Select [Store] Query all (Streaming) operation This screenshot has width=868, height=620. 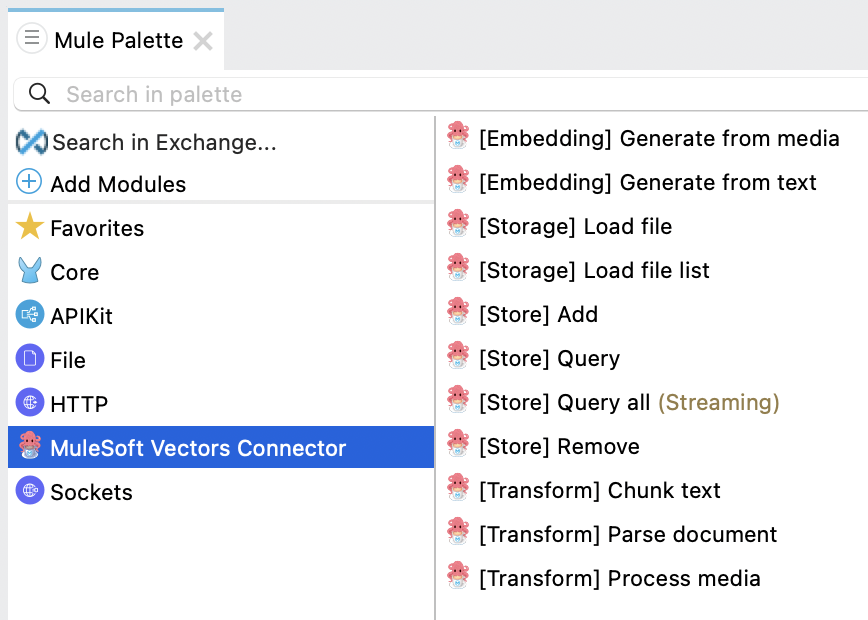[629, 402]
